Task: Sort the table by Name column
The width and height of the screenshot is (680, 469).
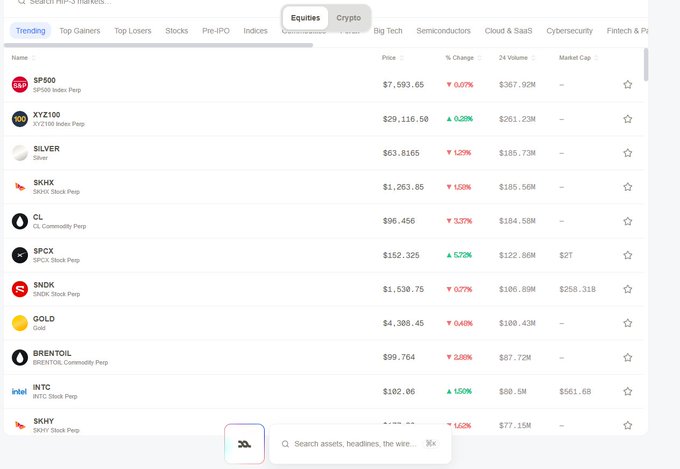Action: (x=23, y=58)
